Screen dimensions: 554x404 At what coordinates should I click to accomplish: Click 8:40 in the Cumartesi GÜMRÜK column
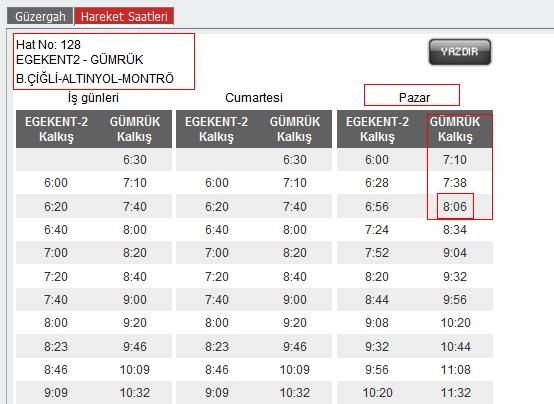click(295, 276)
